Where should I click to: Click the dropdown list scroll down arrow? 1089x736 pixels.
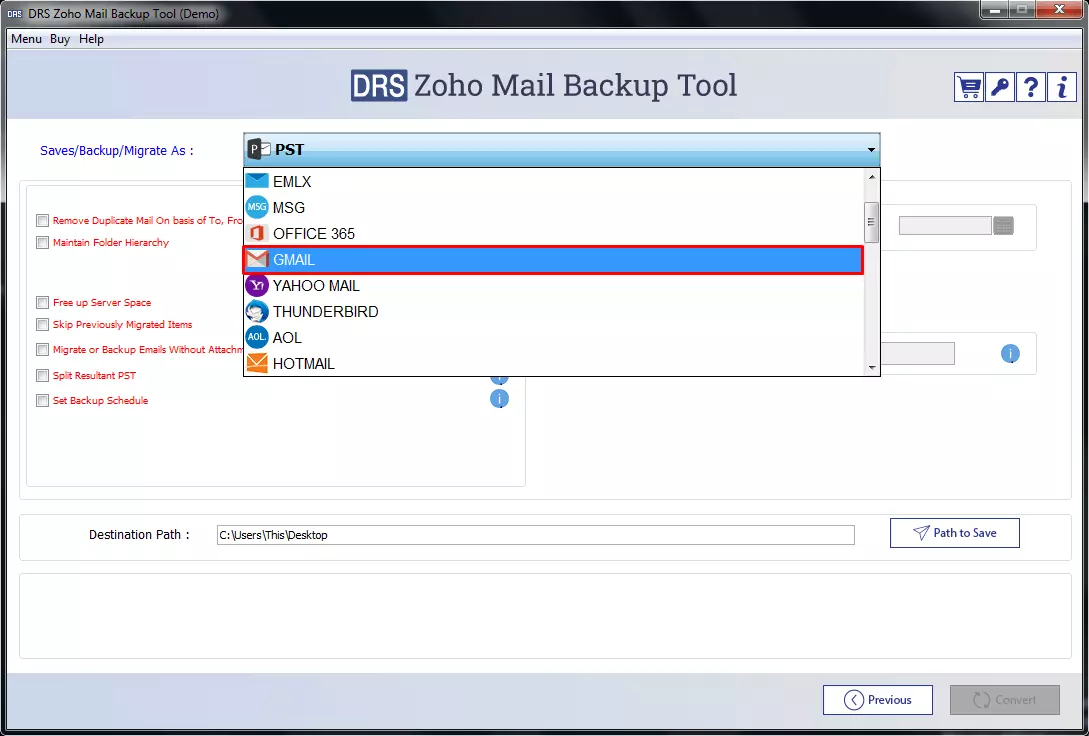(x=872, y=368)
